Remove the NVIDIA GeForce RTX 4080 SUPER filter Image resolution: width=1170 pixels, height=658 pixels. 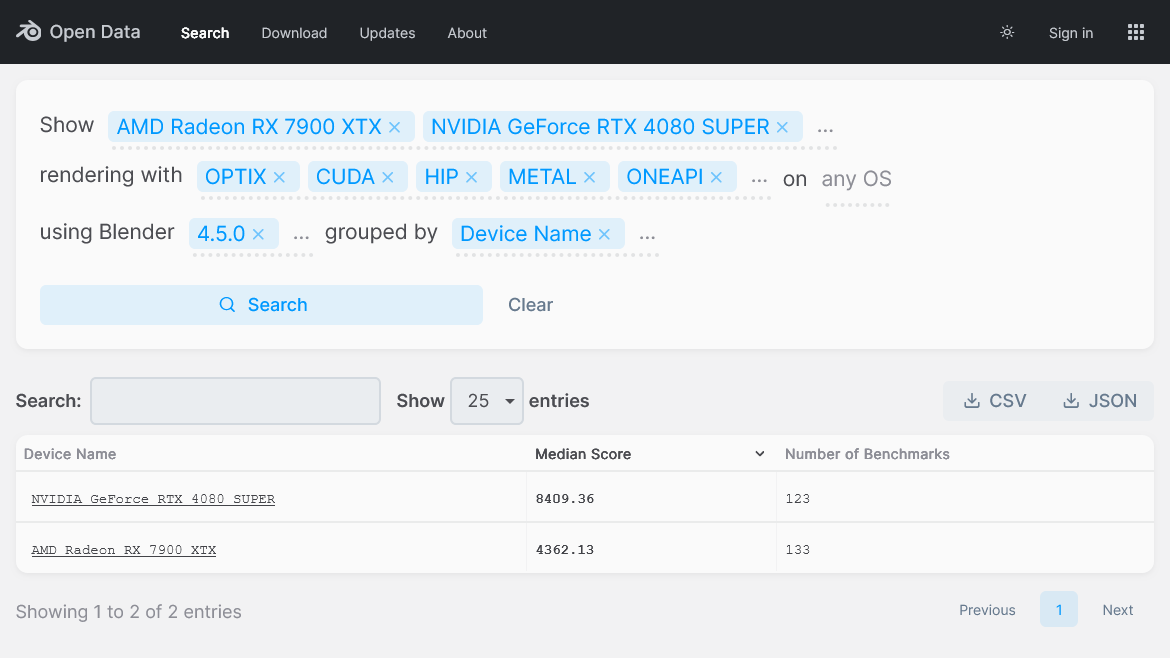tap(782, 128)
